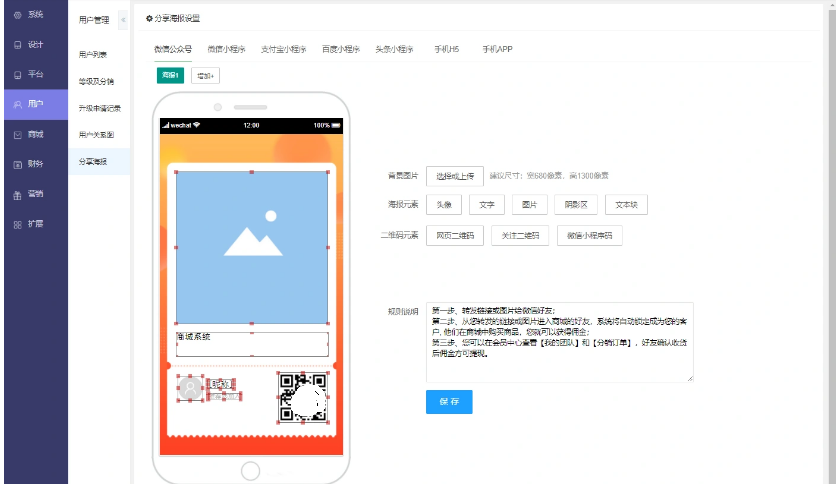This screenshot has width=836, height=484.
Task: Select the avatar placeholder on the poster
Action: click(190, 387)
